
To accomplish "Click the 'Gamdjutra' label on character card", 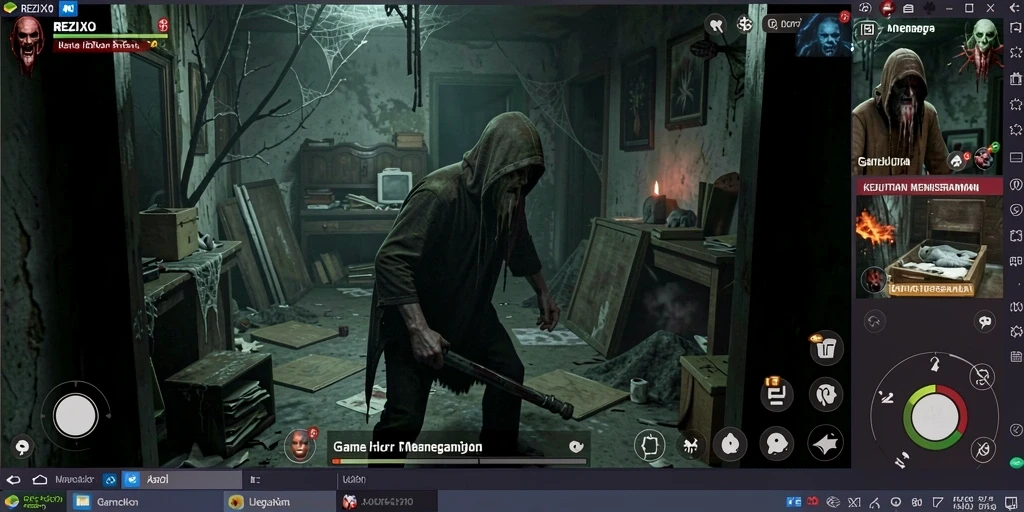I will [884, 161].
